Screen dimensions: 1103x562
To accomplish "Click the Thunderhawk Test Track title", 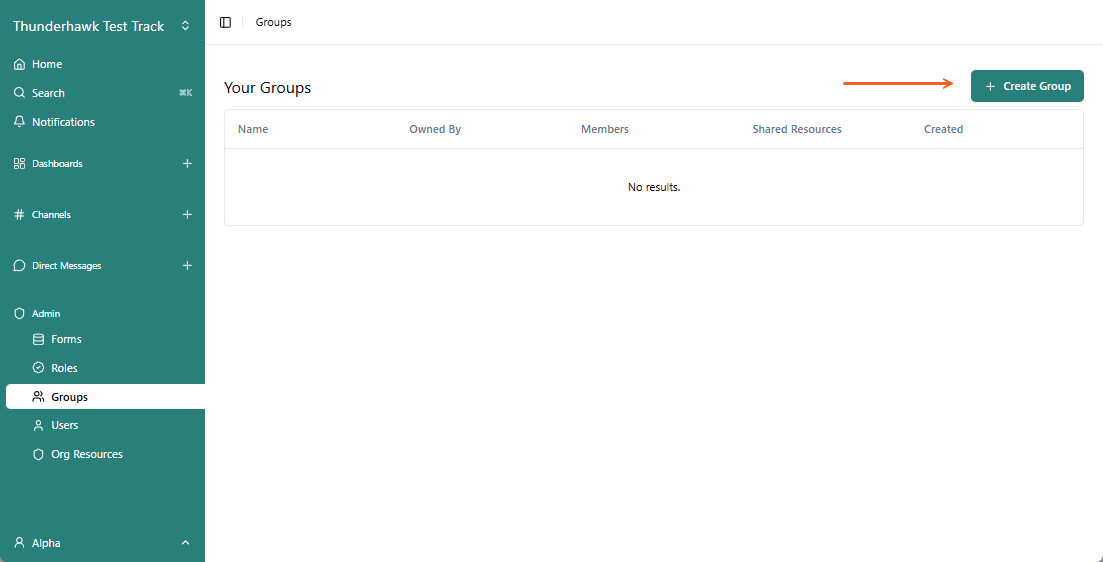I will (x=89, y=26).
